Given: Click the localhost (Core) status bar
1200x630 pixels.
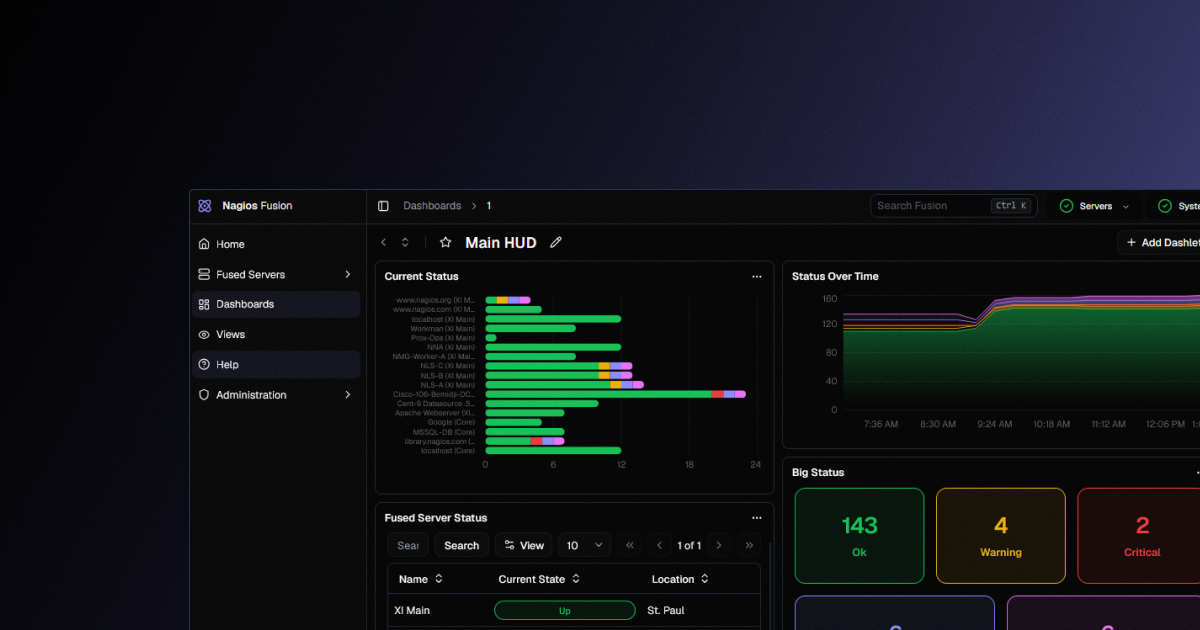Looking at the screenshot, I should pos(553,450).
